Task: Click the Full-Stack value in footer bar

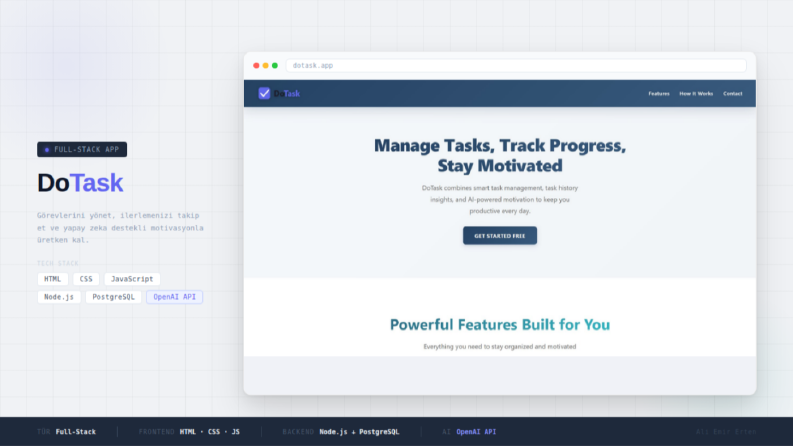Action: pyautogui.click(x=75, y=432)
